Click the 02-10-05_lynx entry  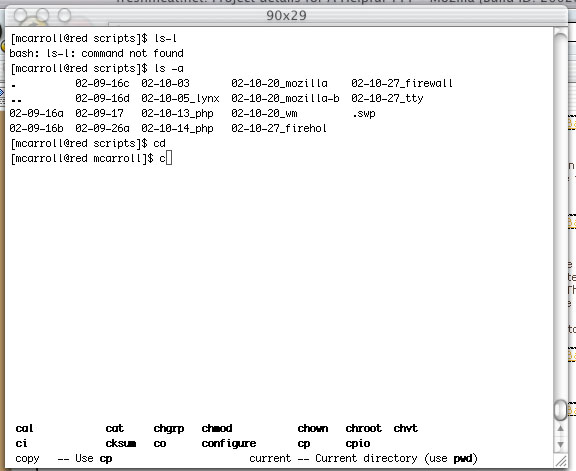point(180,98)
